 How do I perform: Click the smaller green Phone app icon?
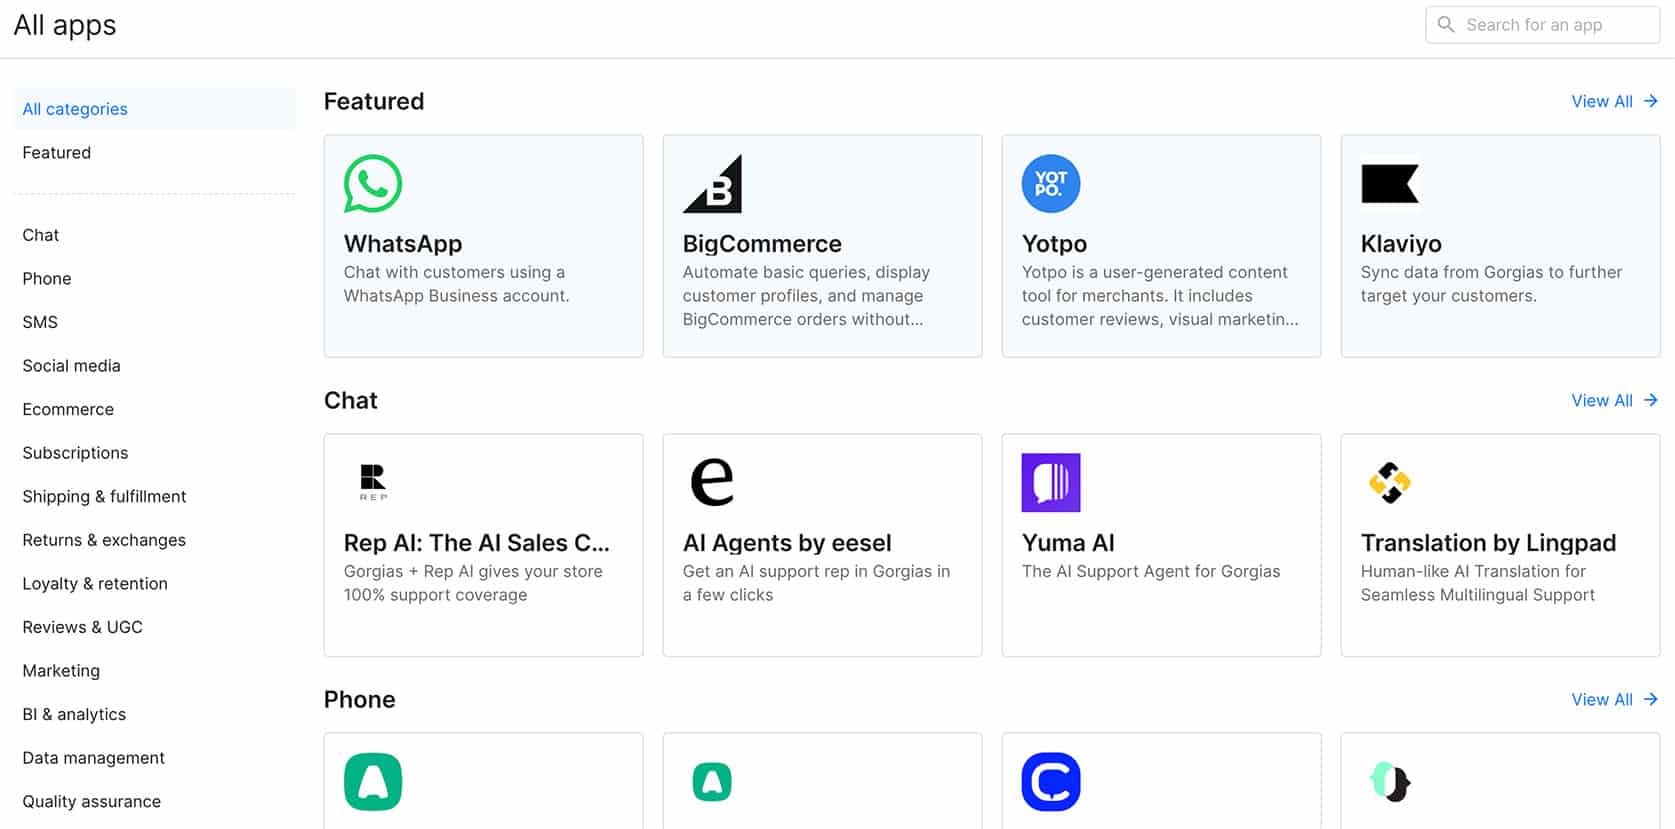pos(712,781)
